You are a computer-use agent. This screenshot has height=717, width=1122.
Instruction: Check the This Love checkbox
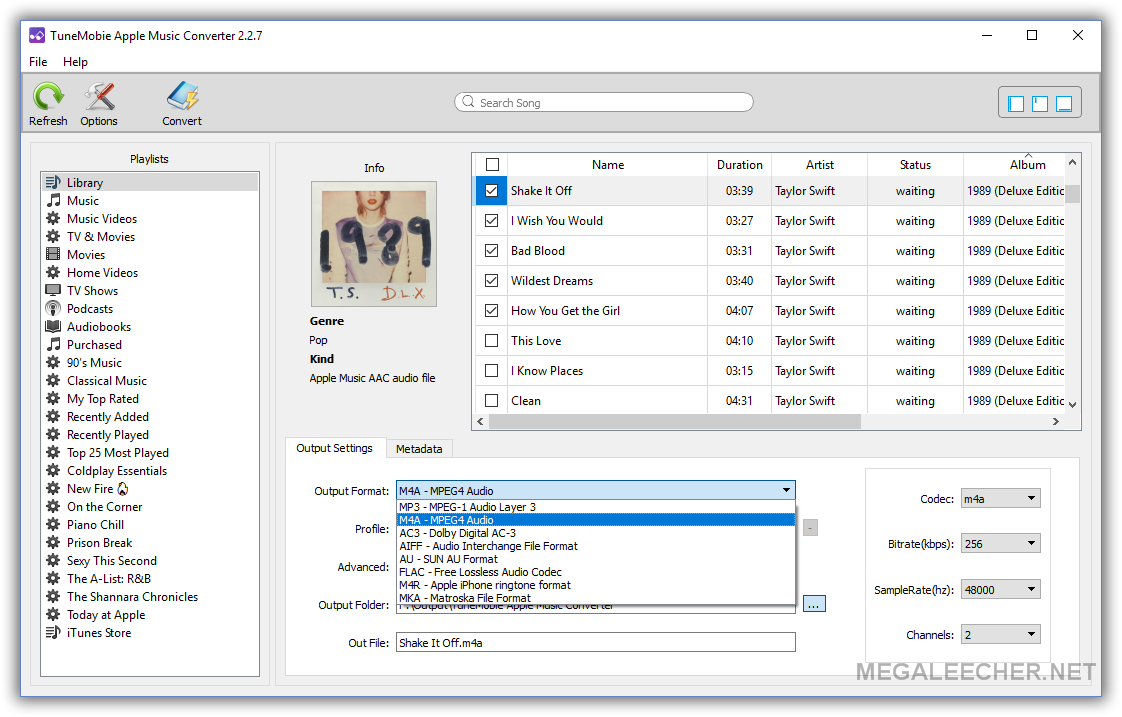[492, 341]
